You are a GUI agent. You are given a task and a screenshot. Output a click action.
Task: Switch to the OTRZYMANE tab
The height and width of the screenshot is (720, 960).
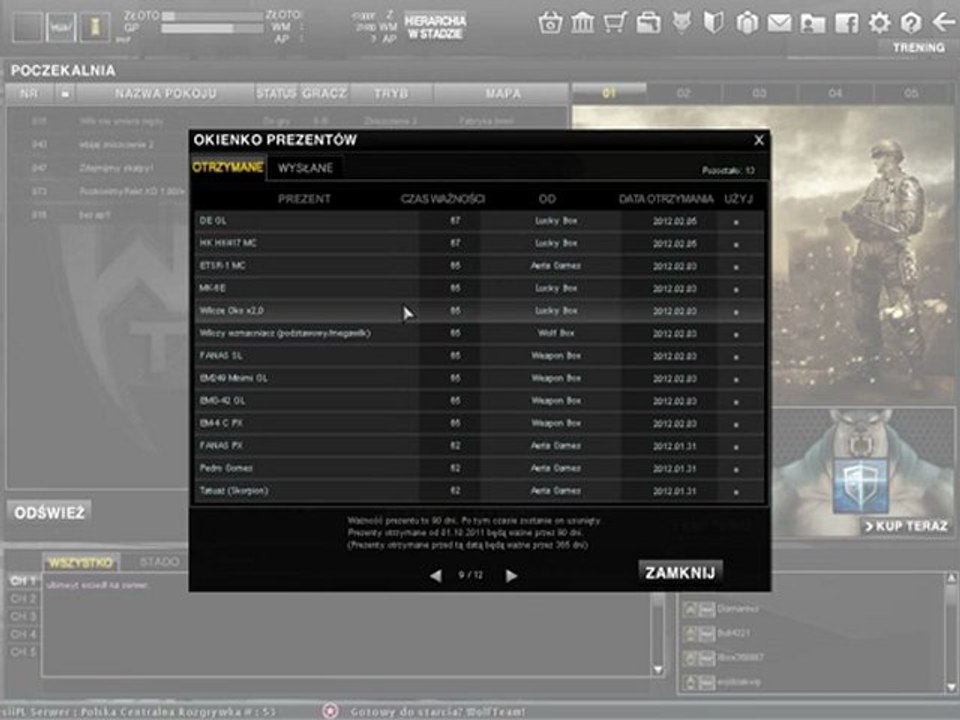[x=228, y=167]
